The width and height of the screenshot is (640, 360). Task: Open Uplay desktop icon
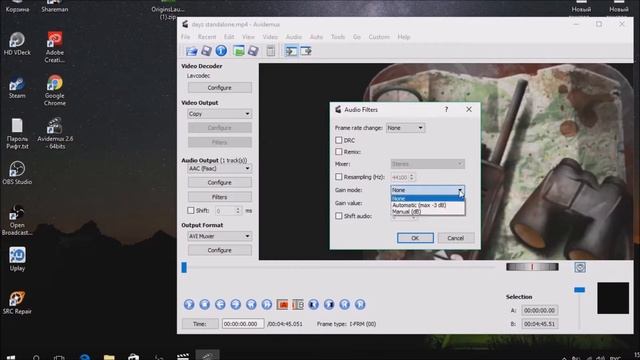click(17, 259)
